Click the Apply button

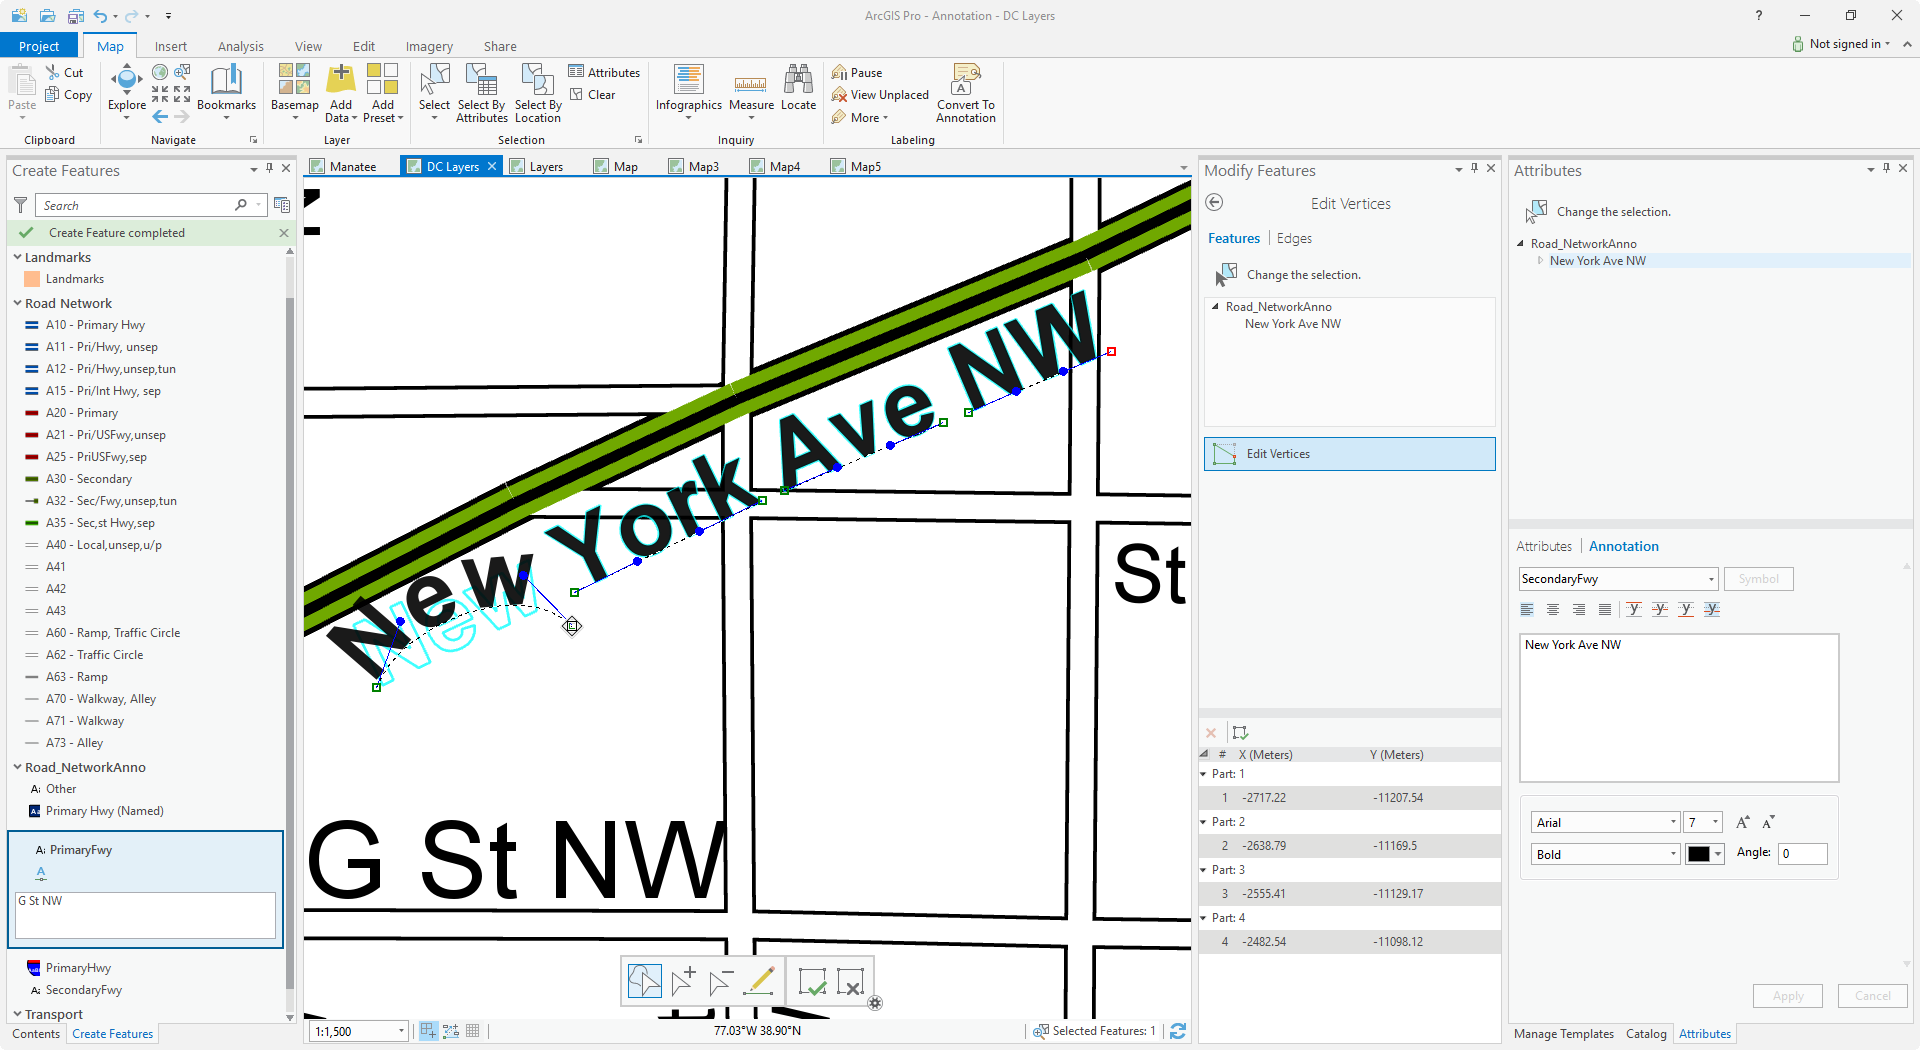tap(1788, 996)
